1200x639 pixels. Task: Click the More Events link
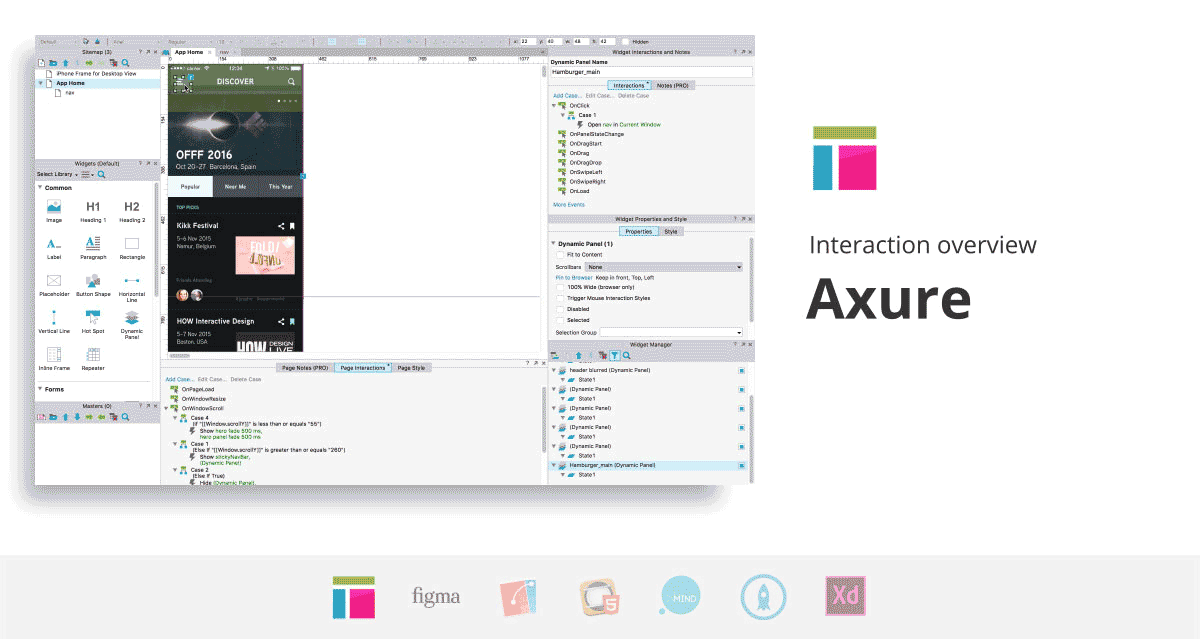tap(569, 205)
